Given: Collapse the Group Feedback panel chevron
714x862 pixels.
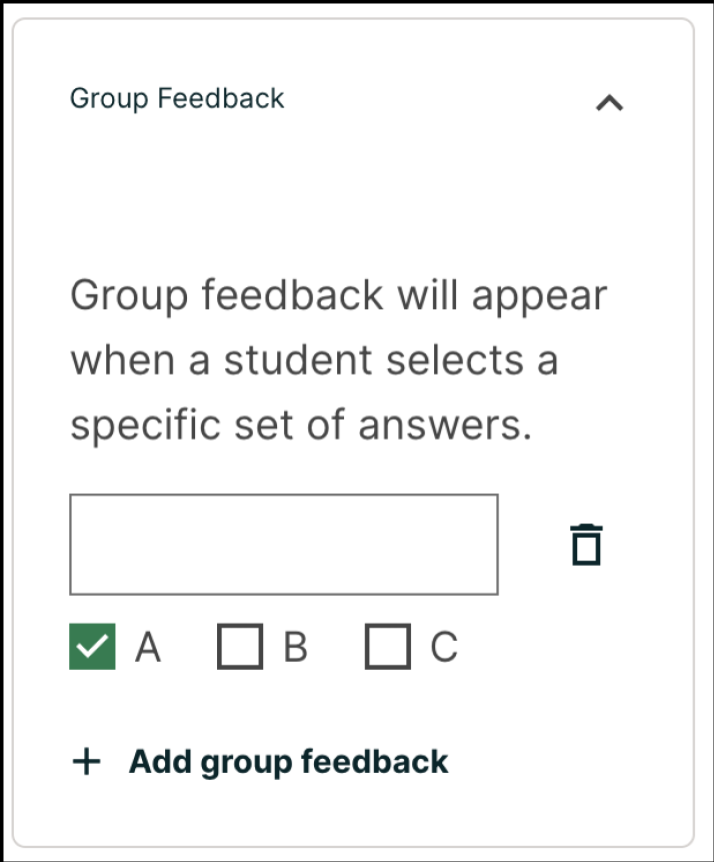Looking at the screenshot, I should click(608, 101).
